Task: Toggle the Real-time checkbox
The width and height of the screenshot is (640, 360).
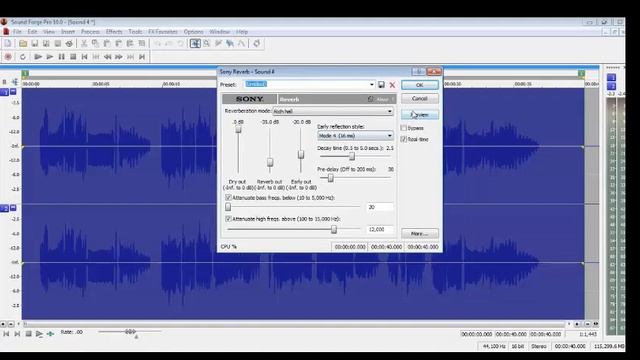Action: (404, 139)
